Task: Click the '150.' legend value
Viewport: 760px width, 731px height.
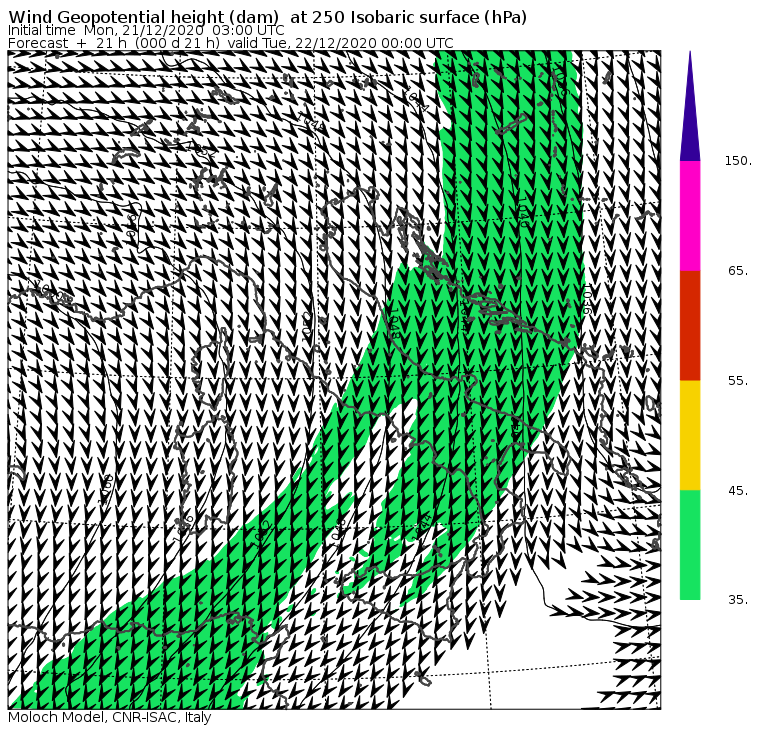Action: point(738,161)
